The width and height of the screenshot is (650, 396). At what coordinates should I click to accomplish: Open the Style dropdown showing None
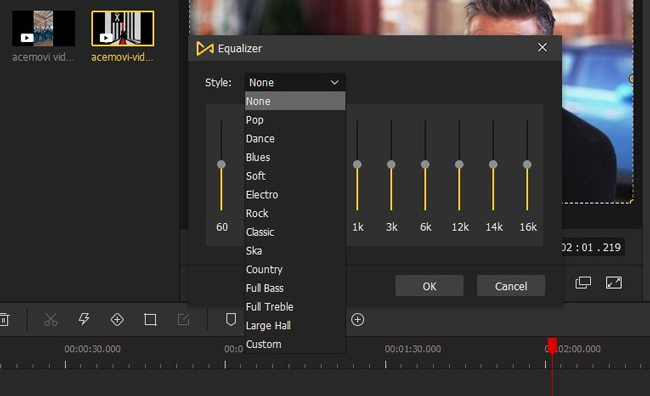click(x=295, y=83)
